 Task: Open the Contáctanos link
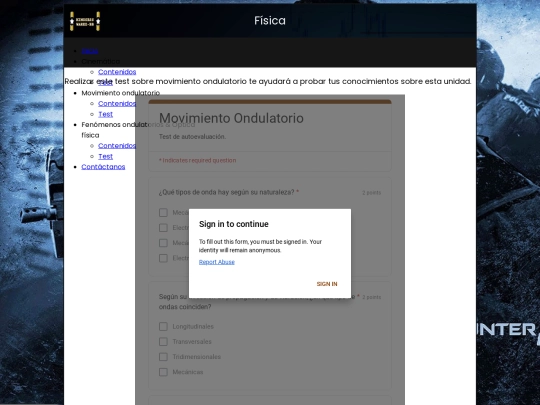(103, 167)
